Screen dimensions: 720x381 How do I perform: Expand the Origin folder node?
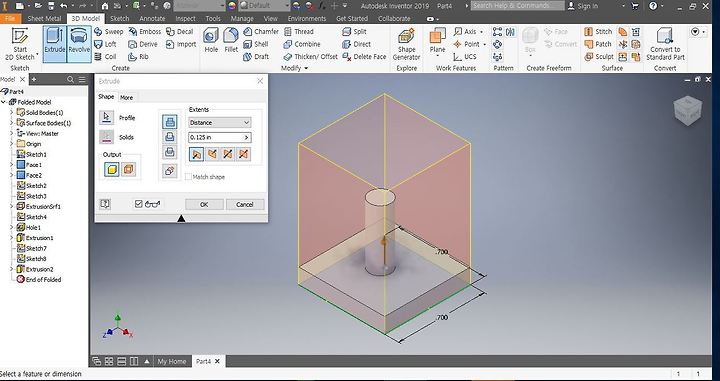pos(11,144)
